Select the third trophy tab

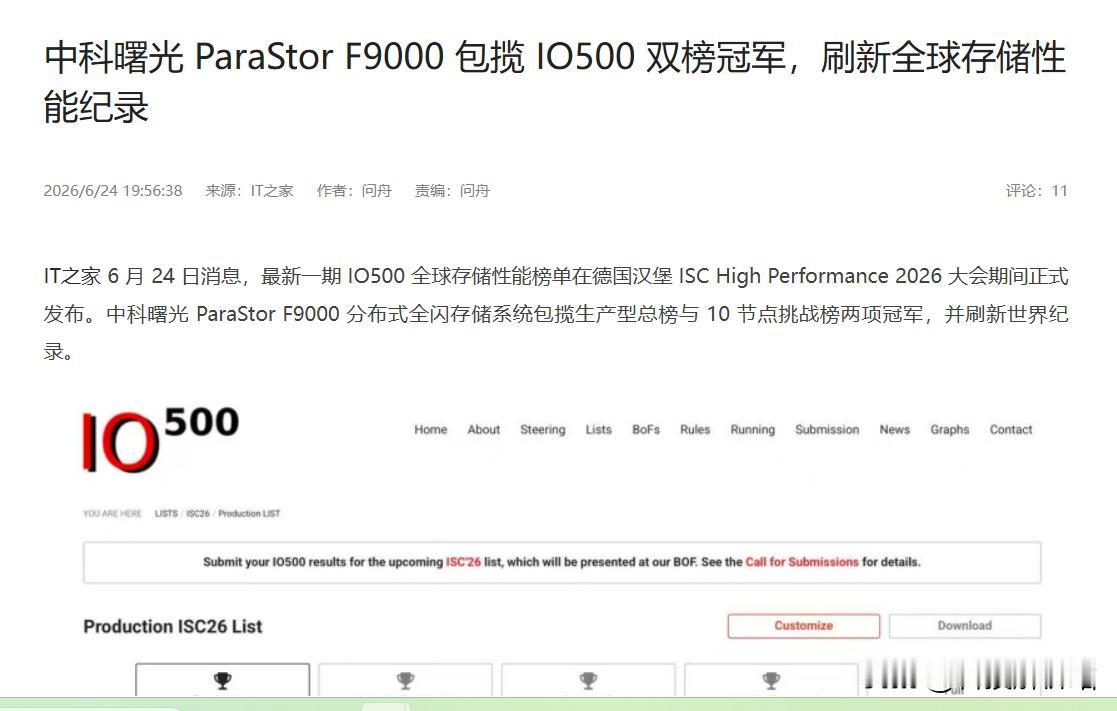(588, 680)
